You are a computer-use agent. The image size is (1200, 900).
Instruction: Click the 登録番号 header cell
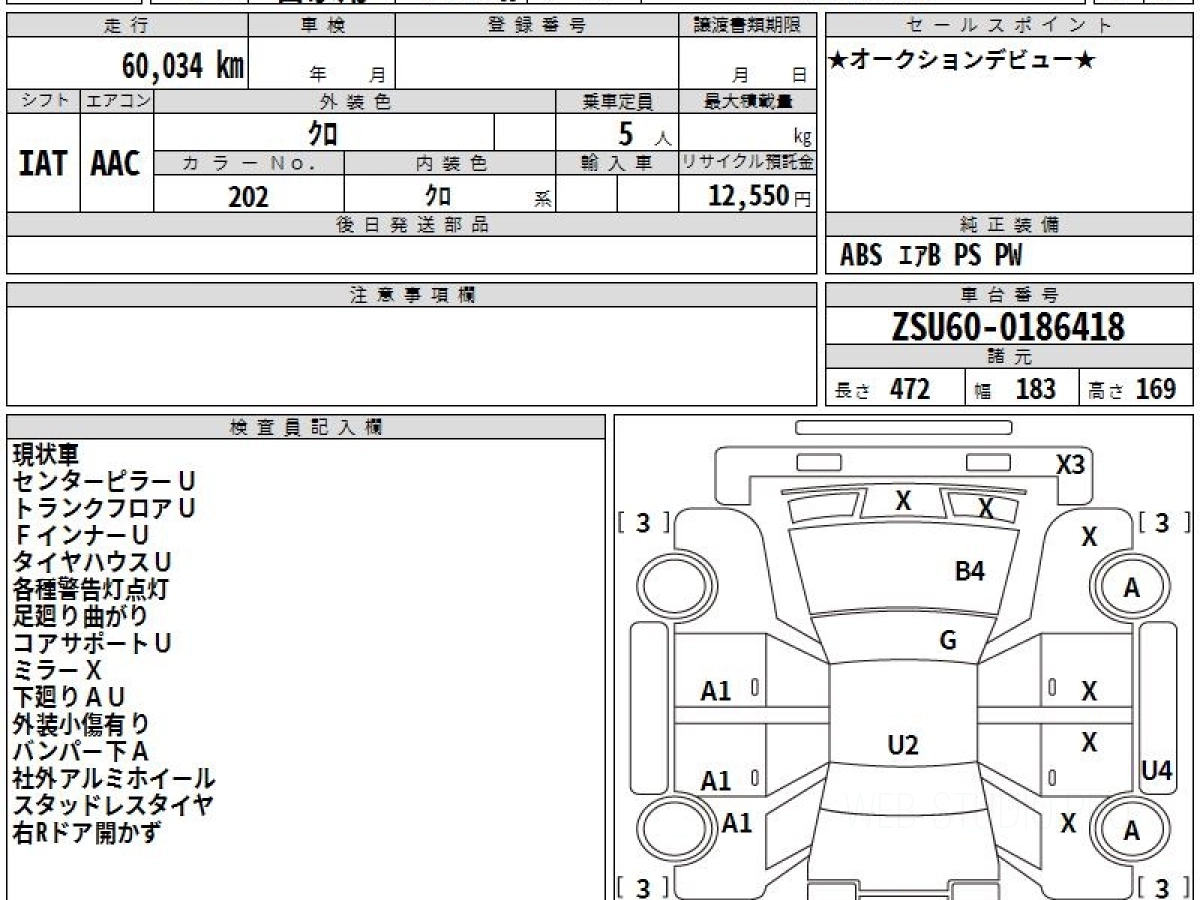[x=537, y=26]
